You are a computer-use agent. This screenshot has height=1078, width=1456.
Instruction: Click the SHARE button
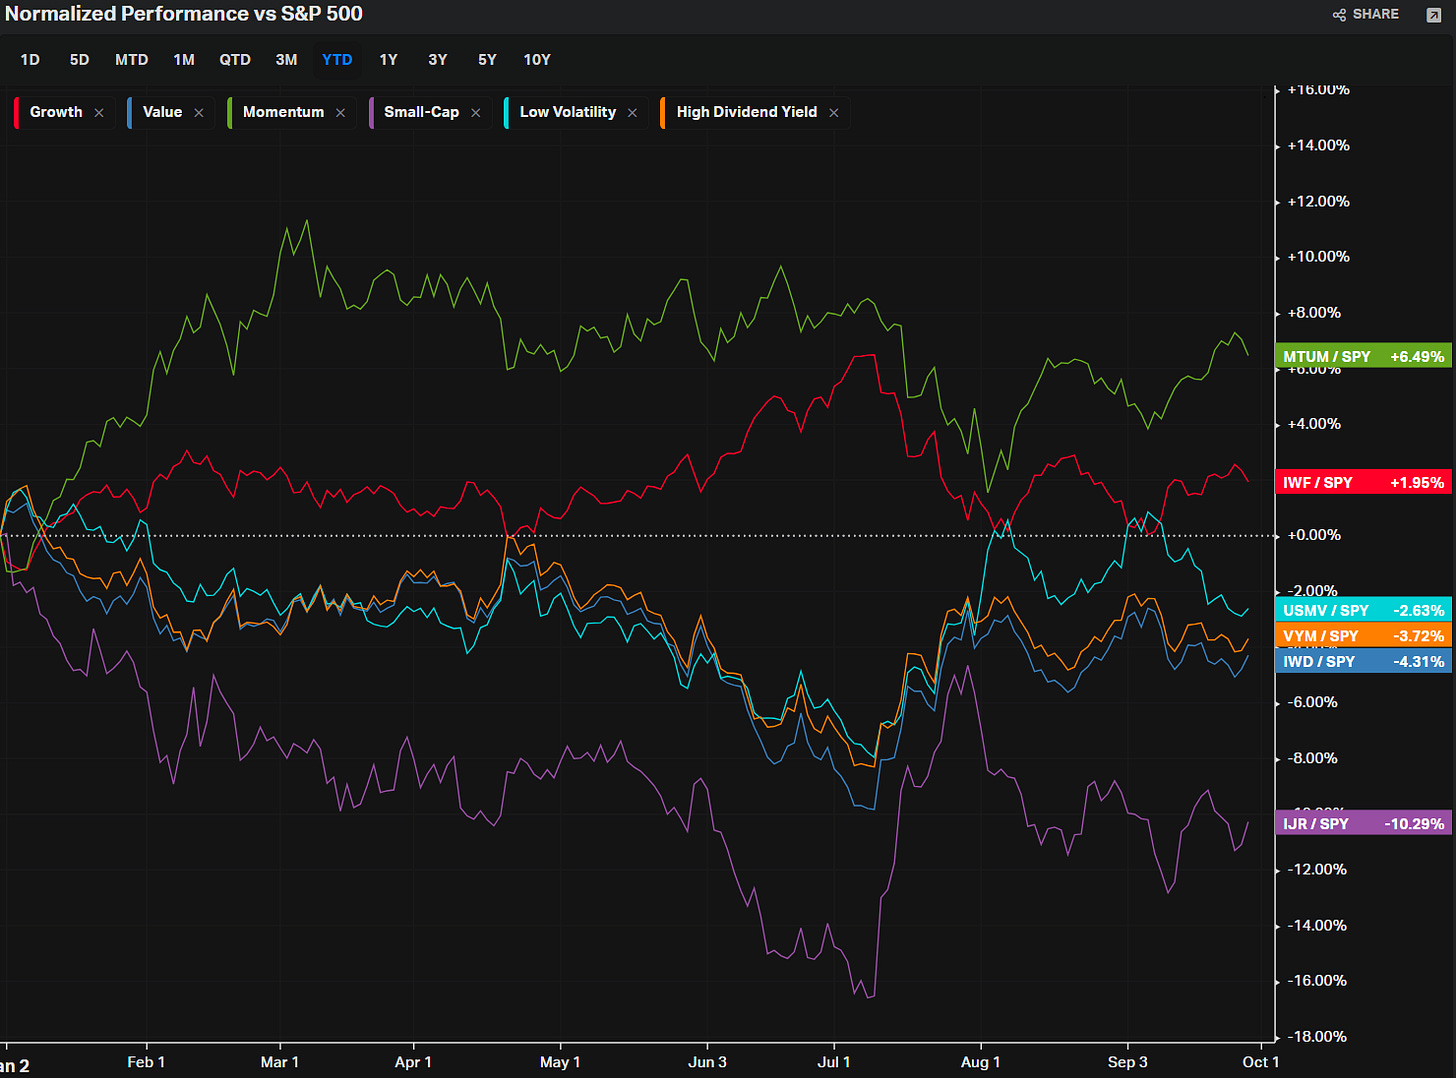[x=1366, y=14]
